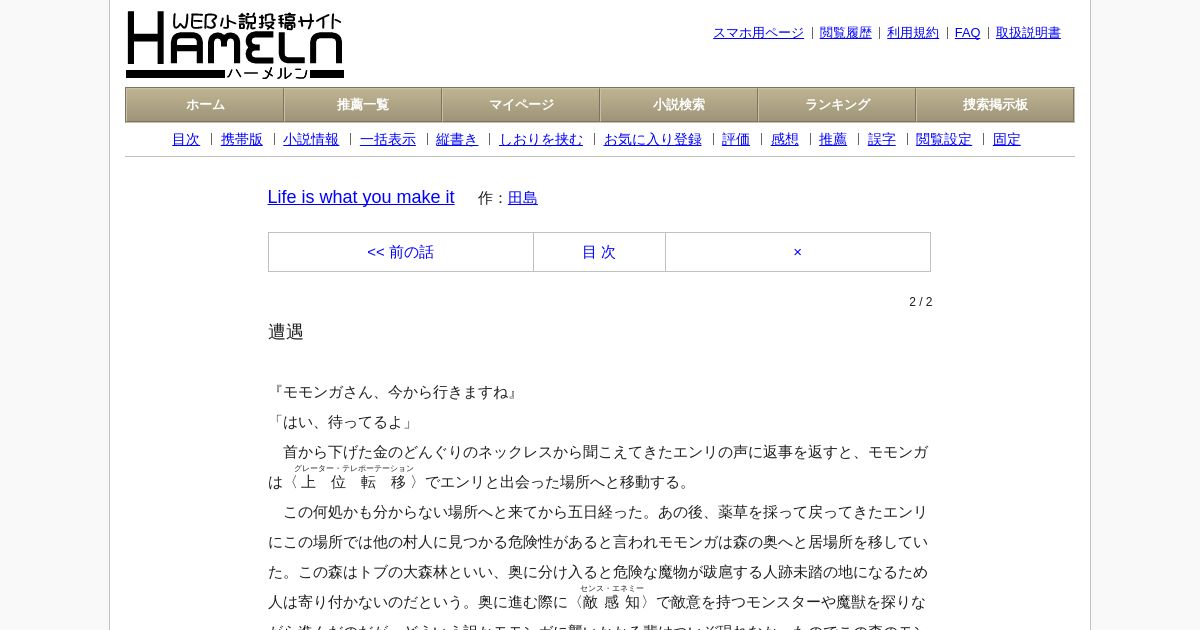1200x630 pixels.
Task: Open author 田島's profile link
Action: tap(523, 198)
